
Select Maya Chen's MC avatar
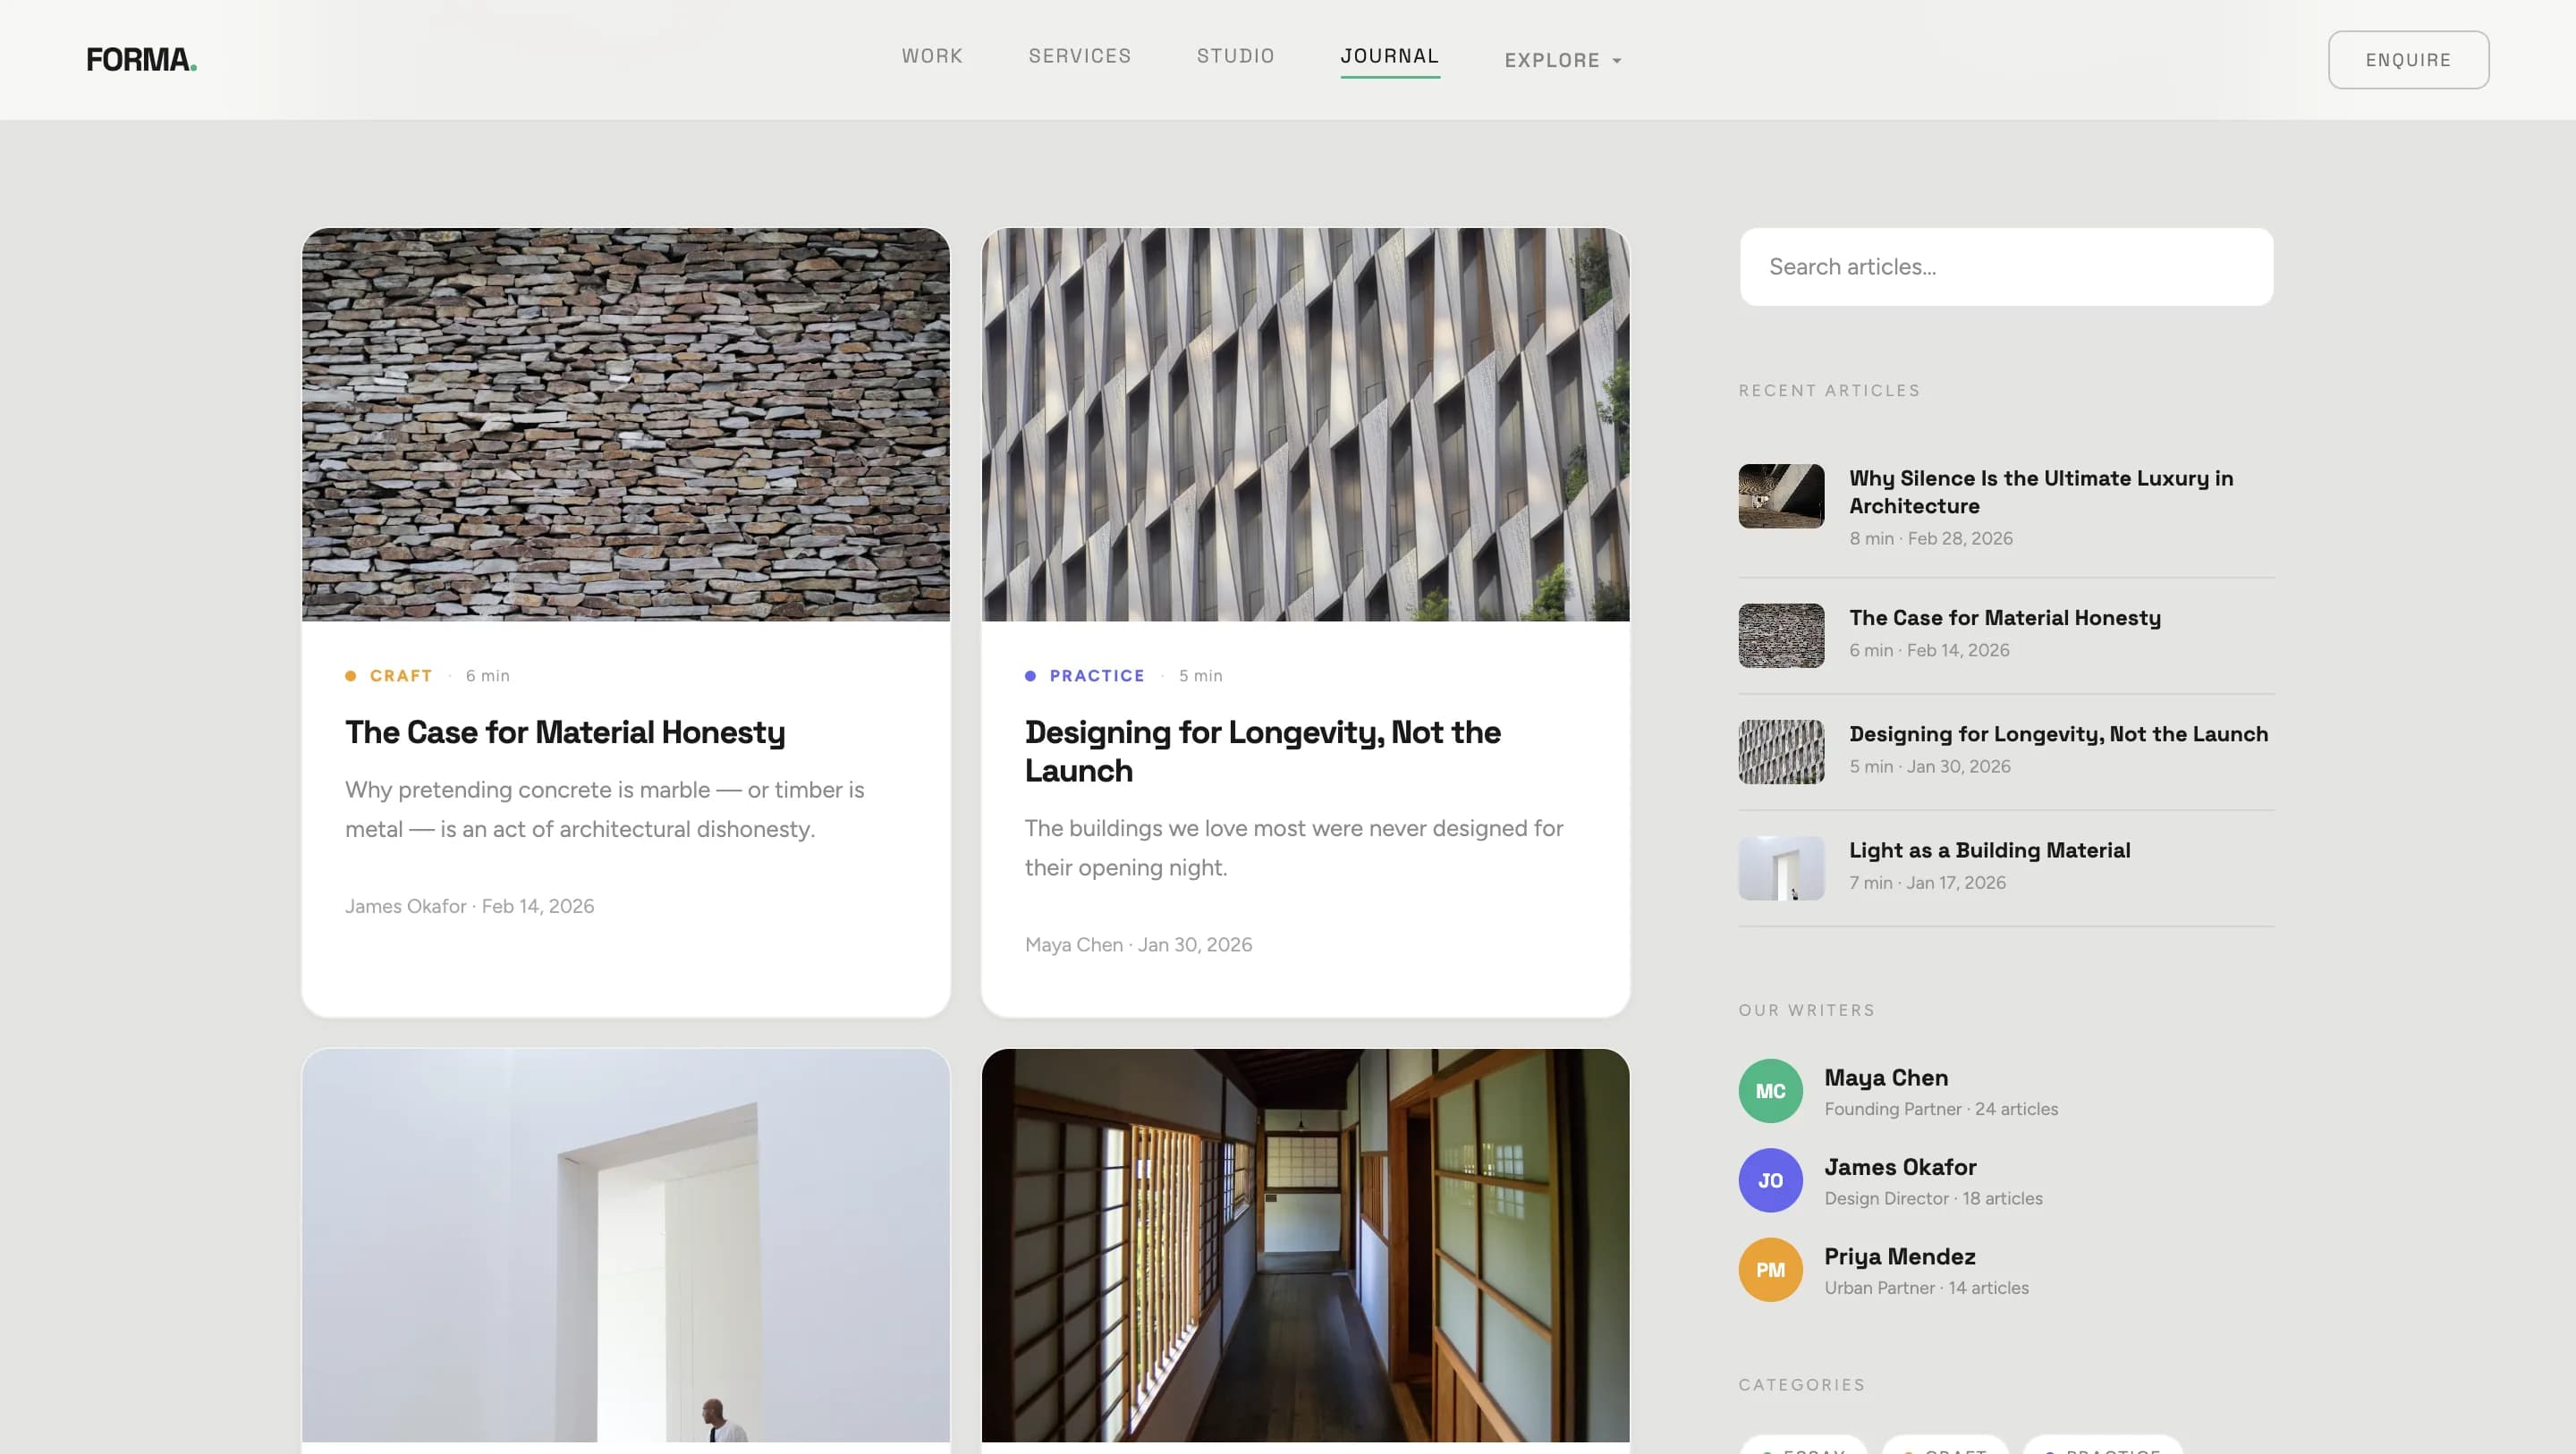pos(1770,1090)
